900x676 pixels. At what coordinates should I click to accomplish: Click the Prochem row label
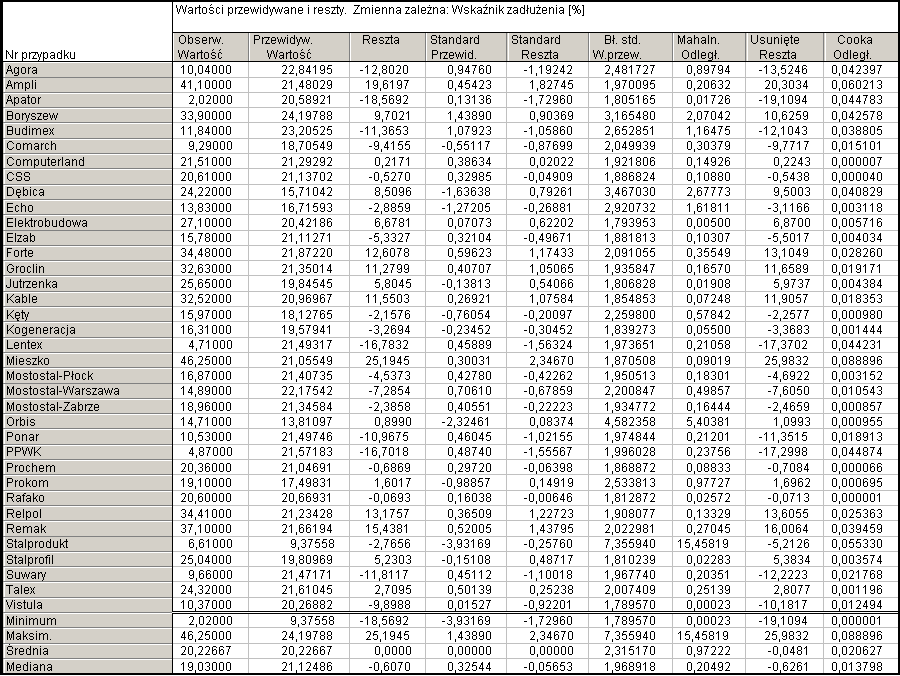[87, 468]
